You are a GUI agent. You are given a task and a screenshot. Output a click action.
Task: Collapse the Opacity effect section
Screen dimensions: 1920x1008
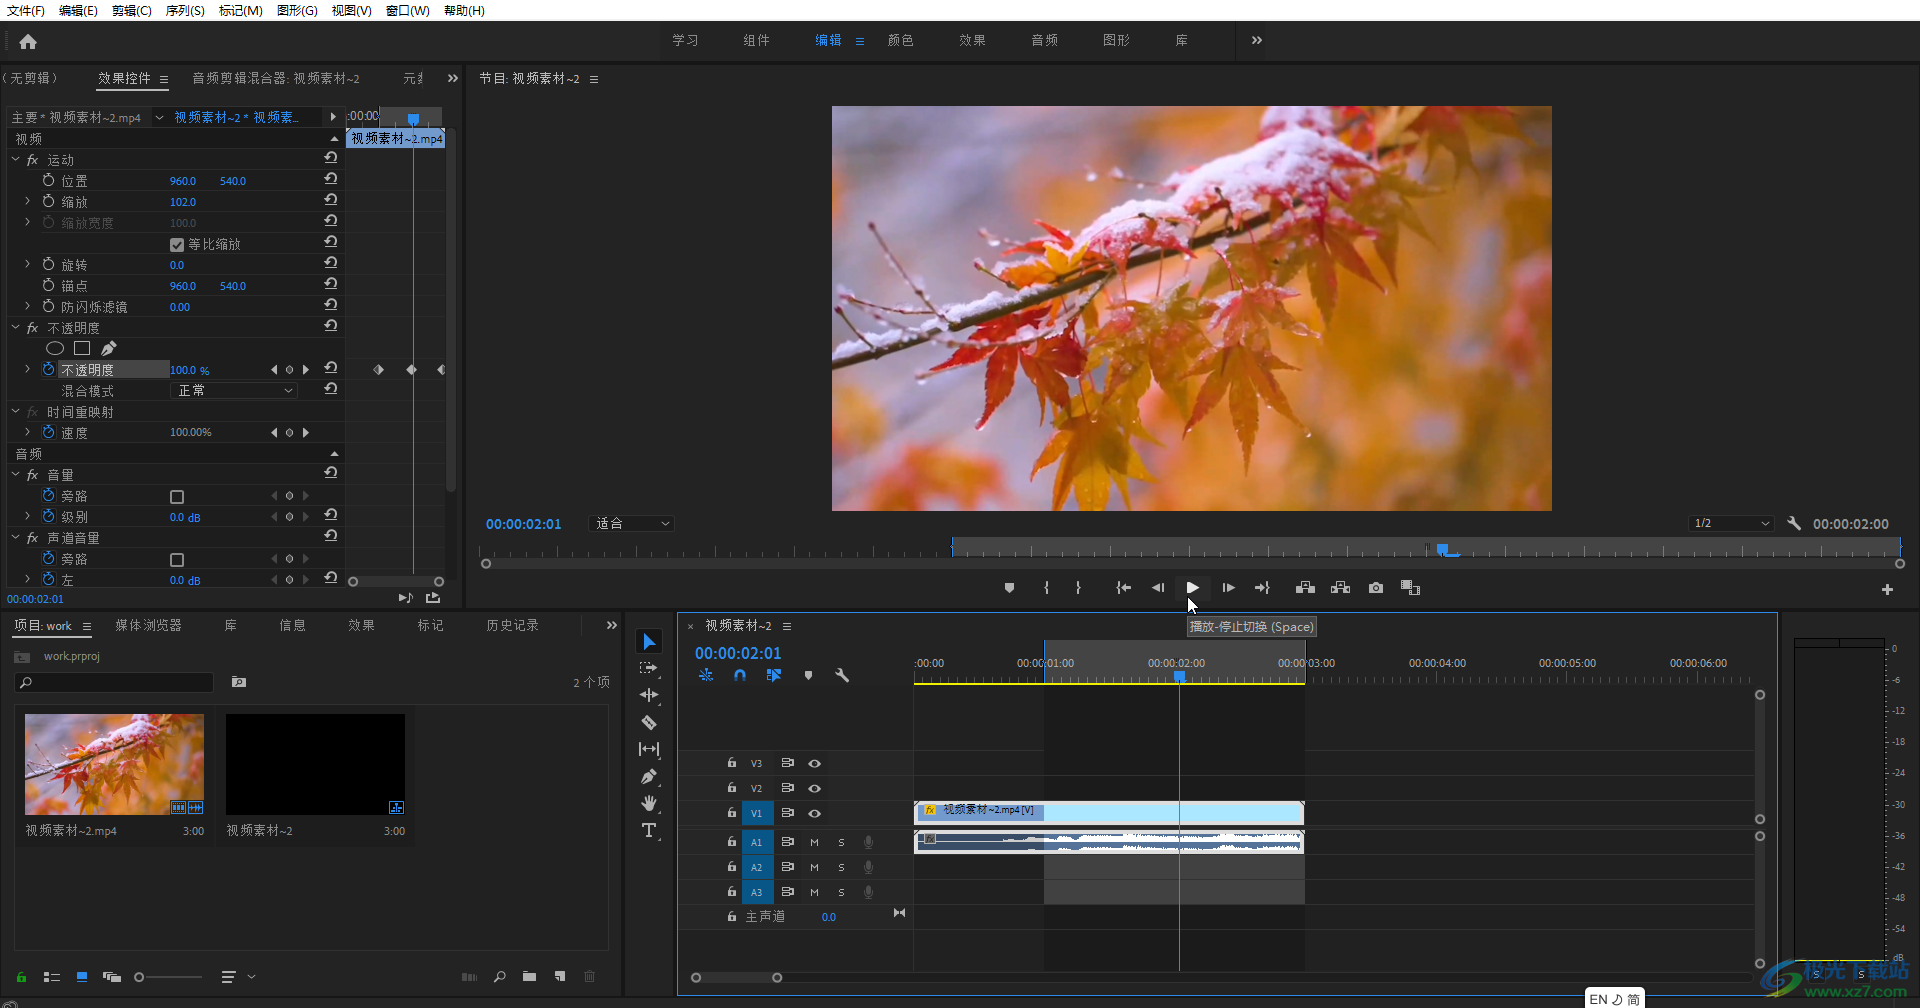tap(15, 327)
